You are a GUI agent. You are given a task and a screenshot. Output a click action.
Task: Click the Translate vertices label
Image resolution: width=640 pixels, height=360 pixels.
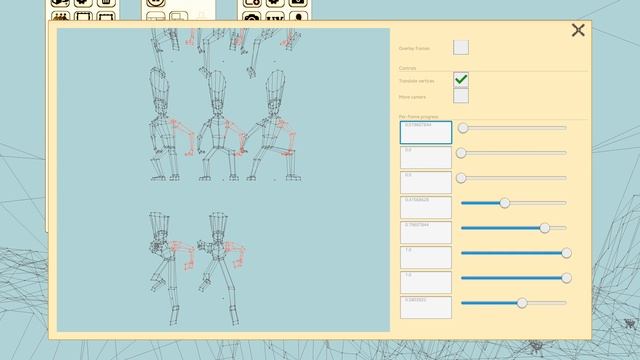coord(416,81)
